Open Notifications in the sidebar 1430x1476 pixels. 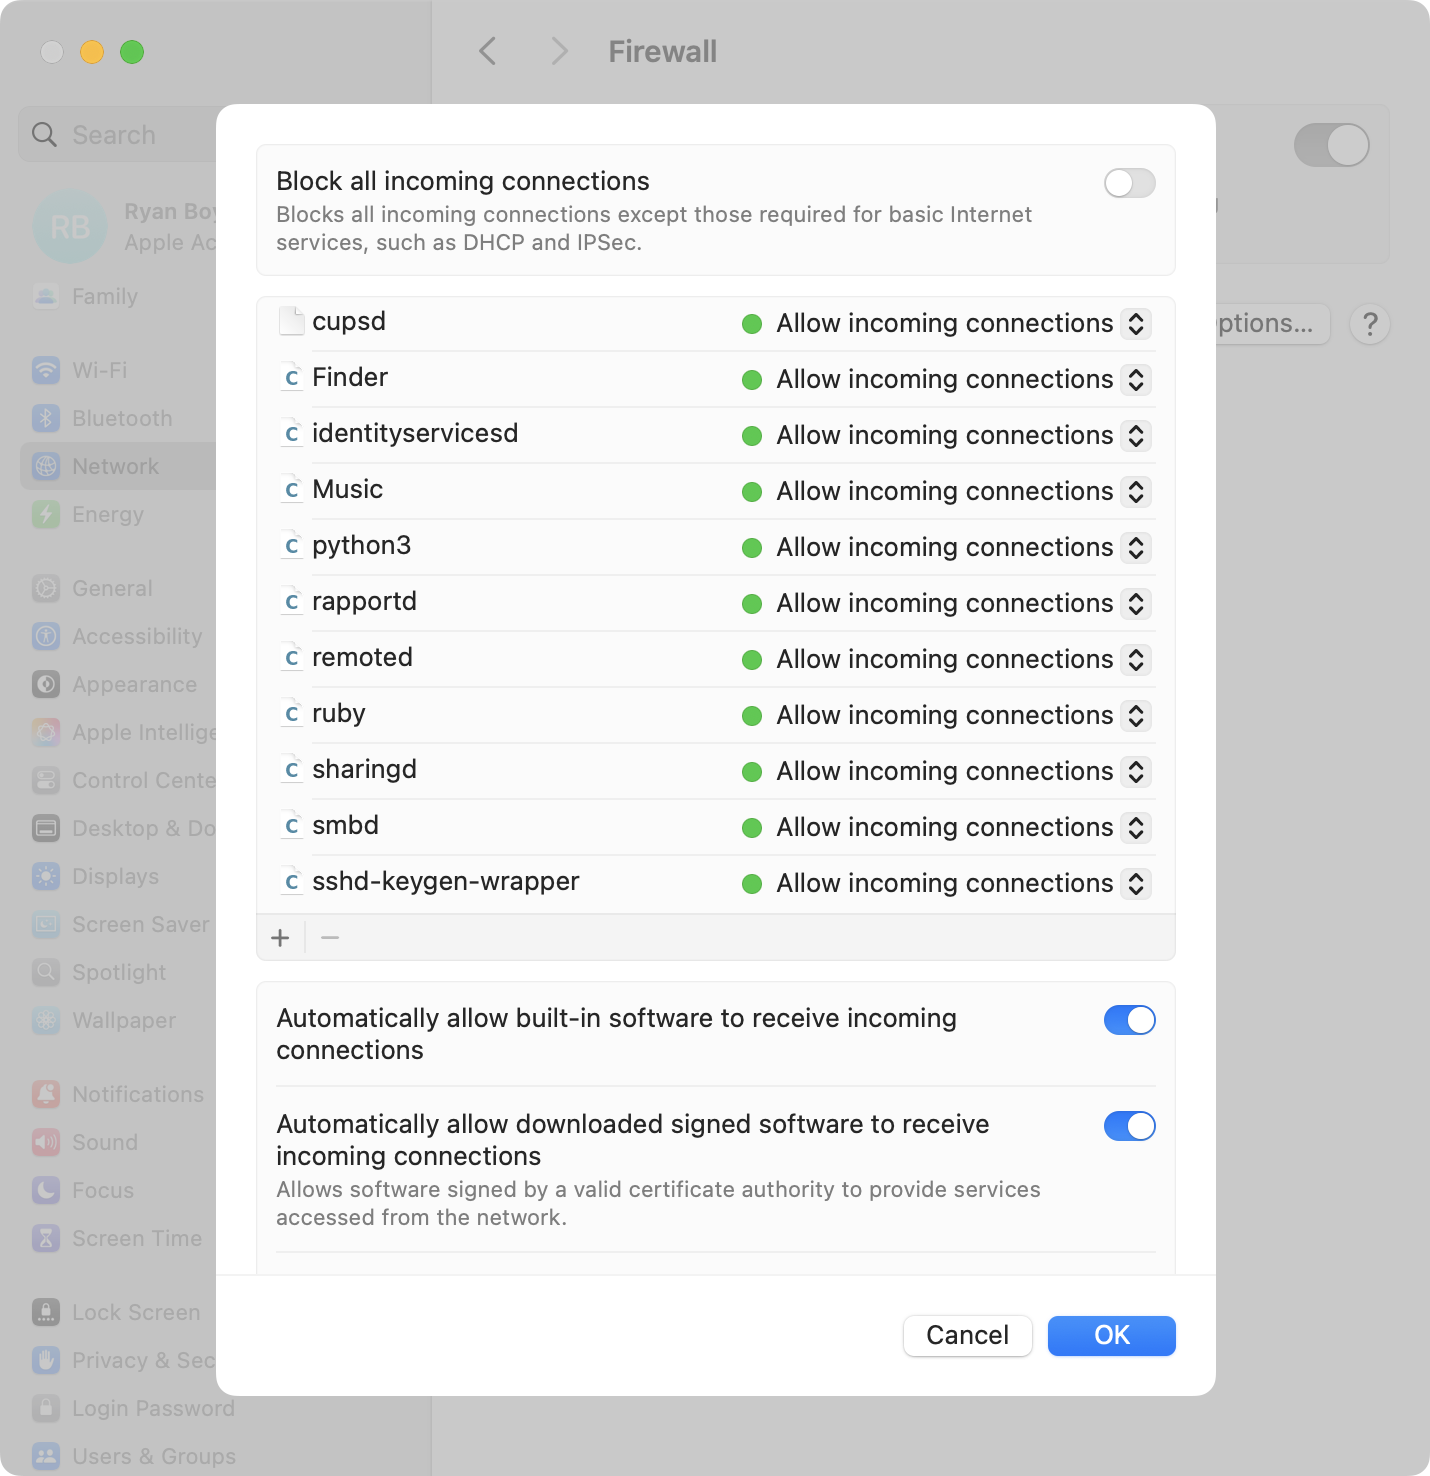pos(137,1094)
